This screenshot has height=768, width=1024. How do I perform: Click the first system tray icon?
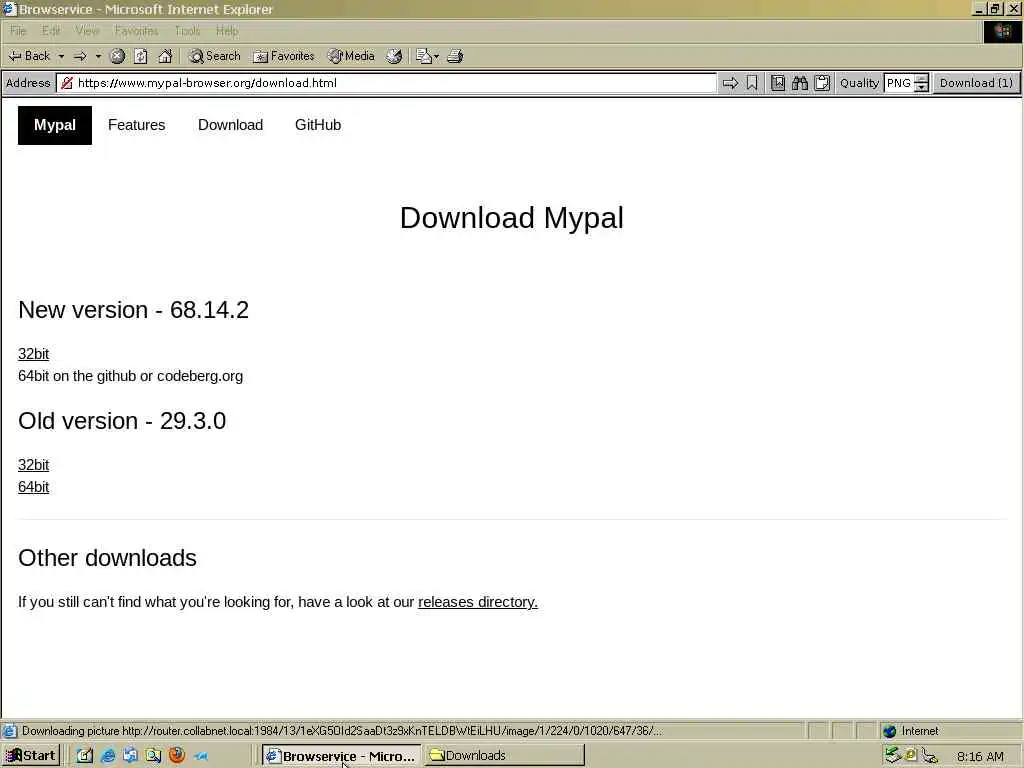(x=893, y=755)
